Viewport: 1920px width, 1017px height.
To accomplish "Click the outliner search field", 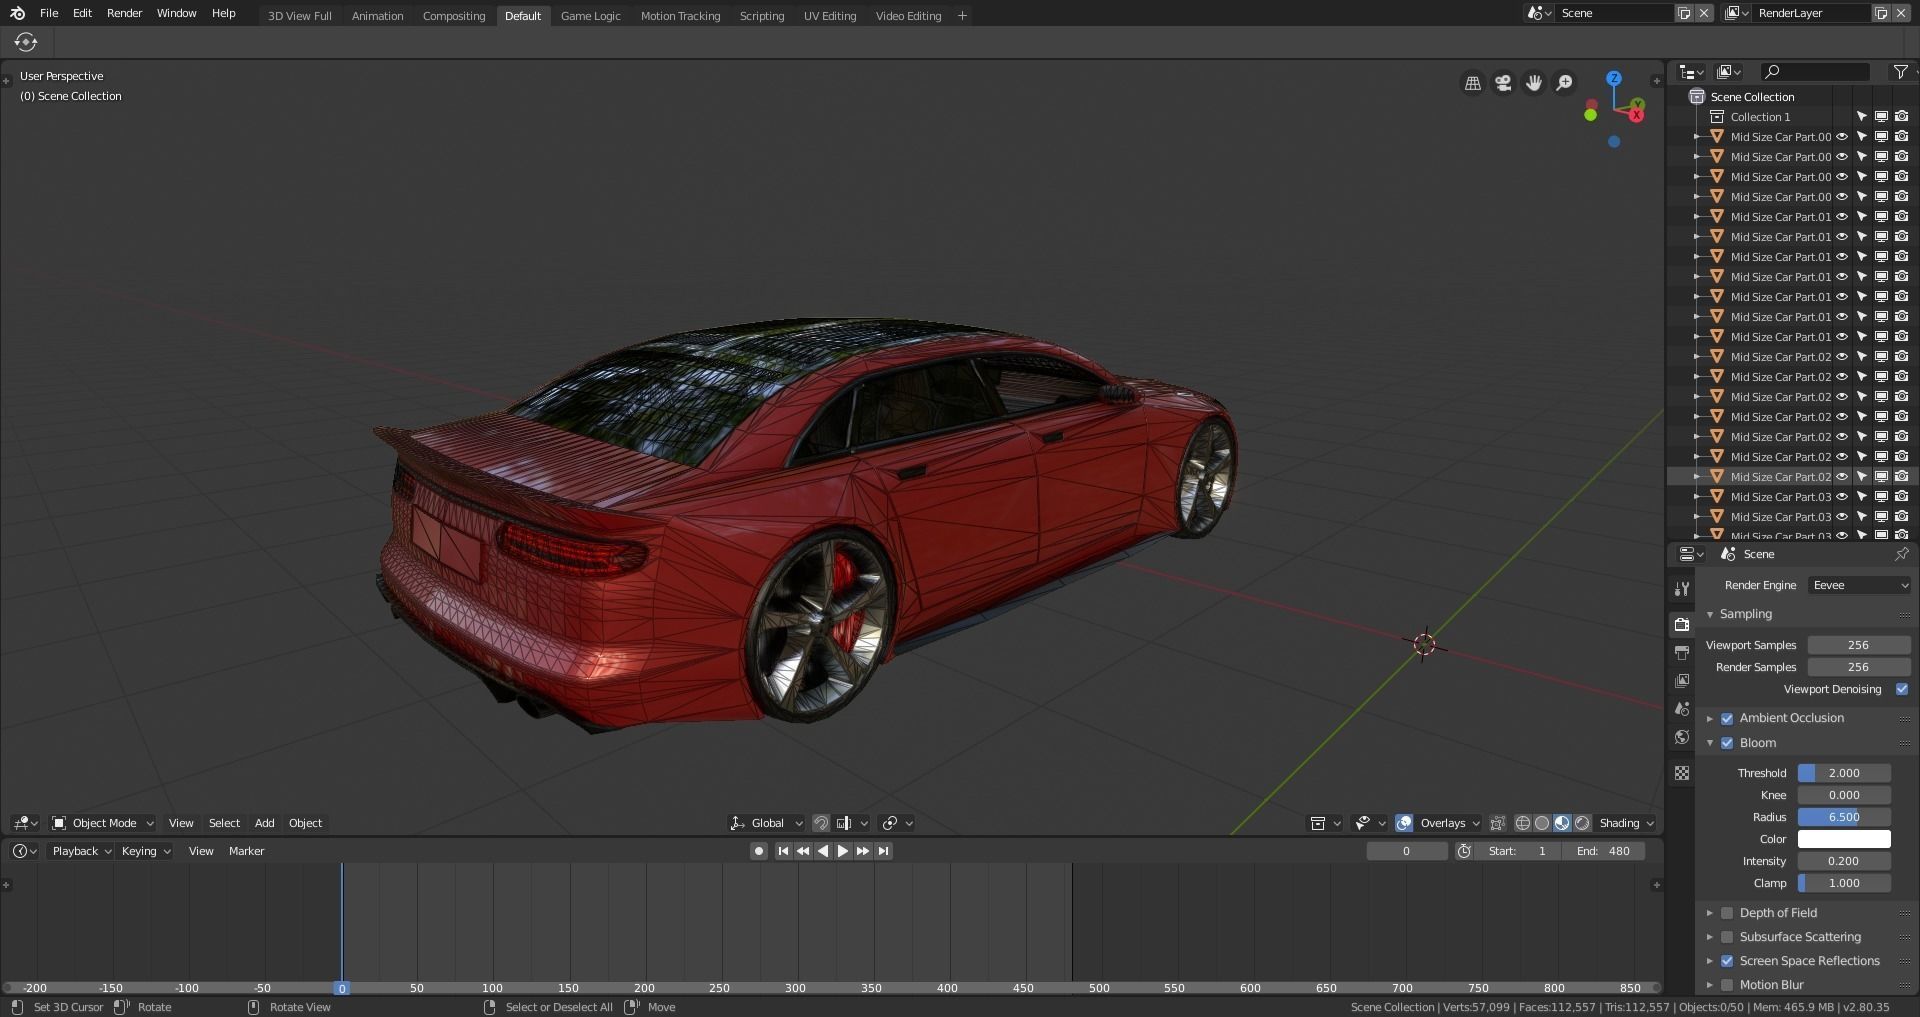I will [1815, 72].
